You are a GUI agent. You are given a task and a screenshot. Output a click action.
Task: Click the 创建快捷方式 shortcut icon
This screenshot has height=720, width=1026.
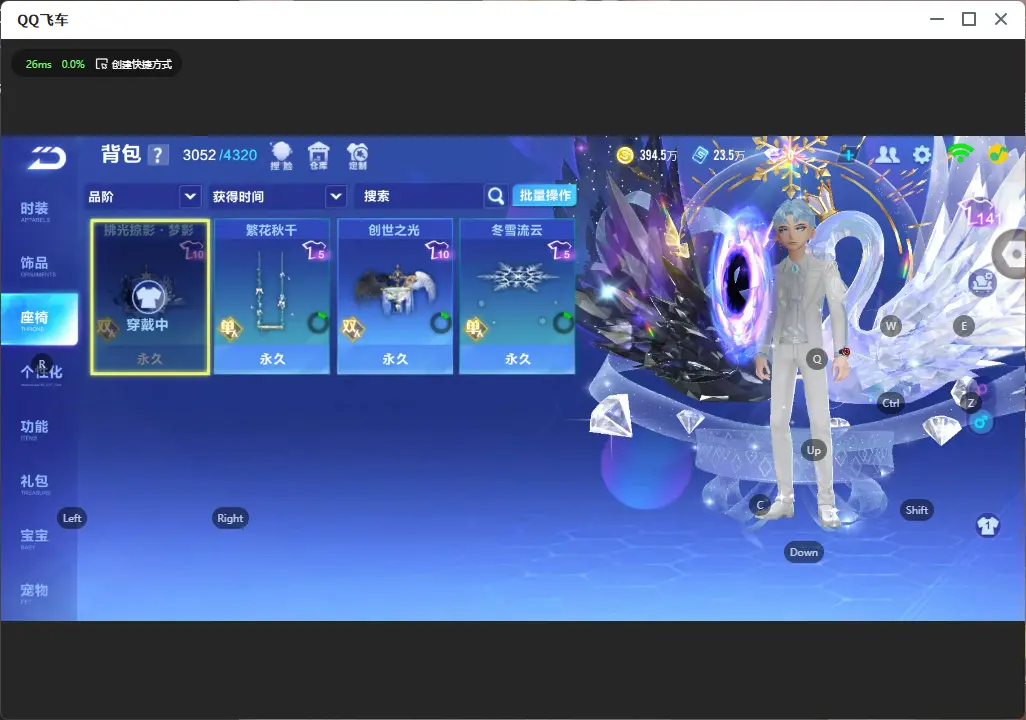tap(101, 64)
